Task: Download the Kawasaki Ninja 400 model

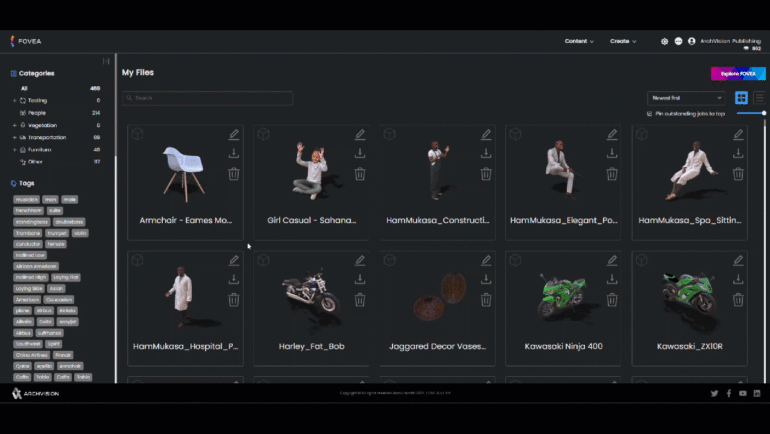Action: coord(612,279)
